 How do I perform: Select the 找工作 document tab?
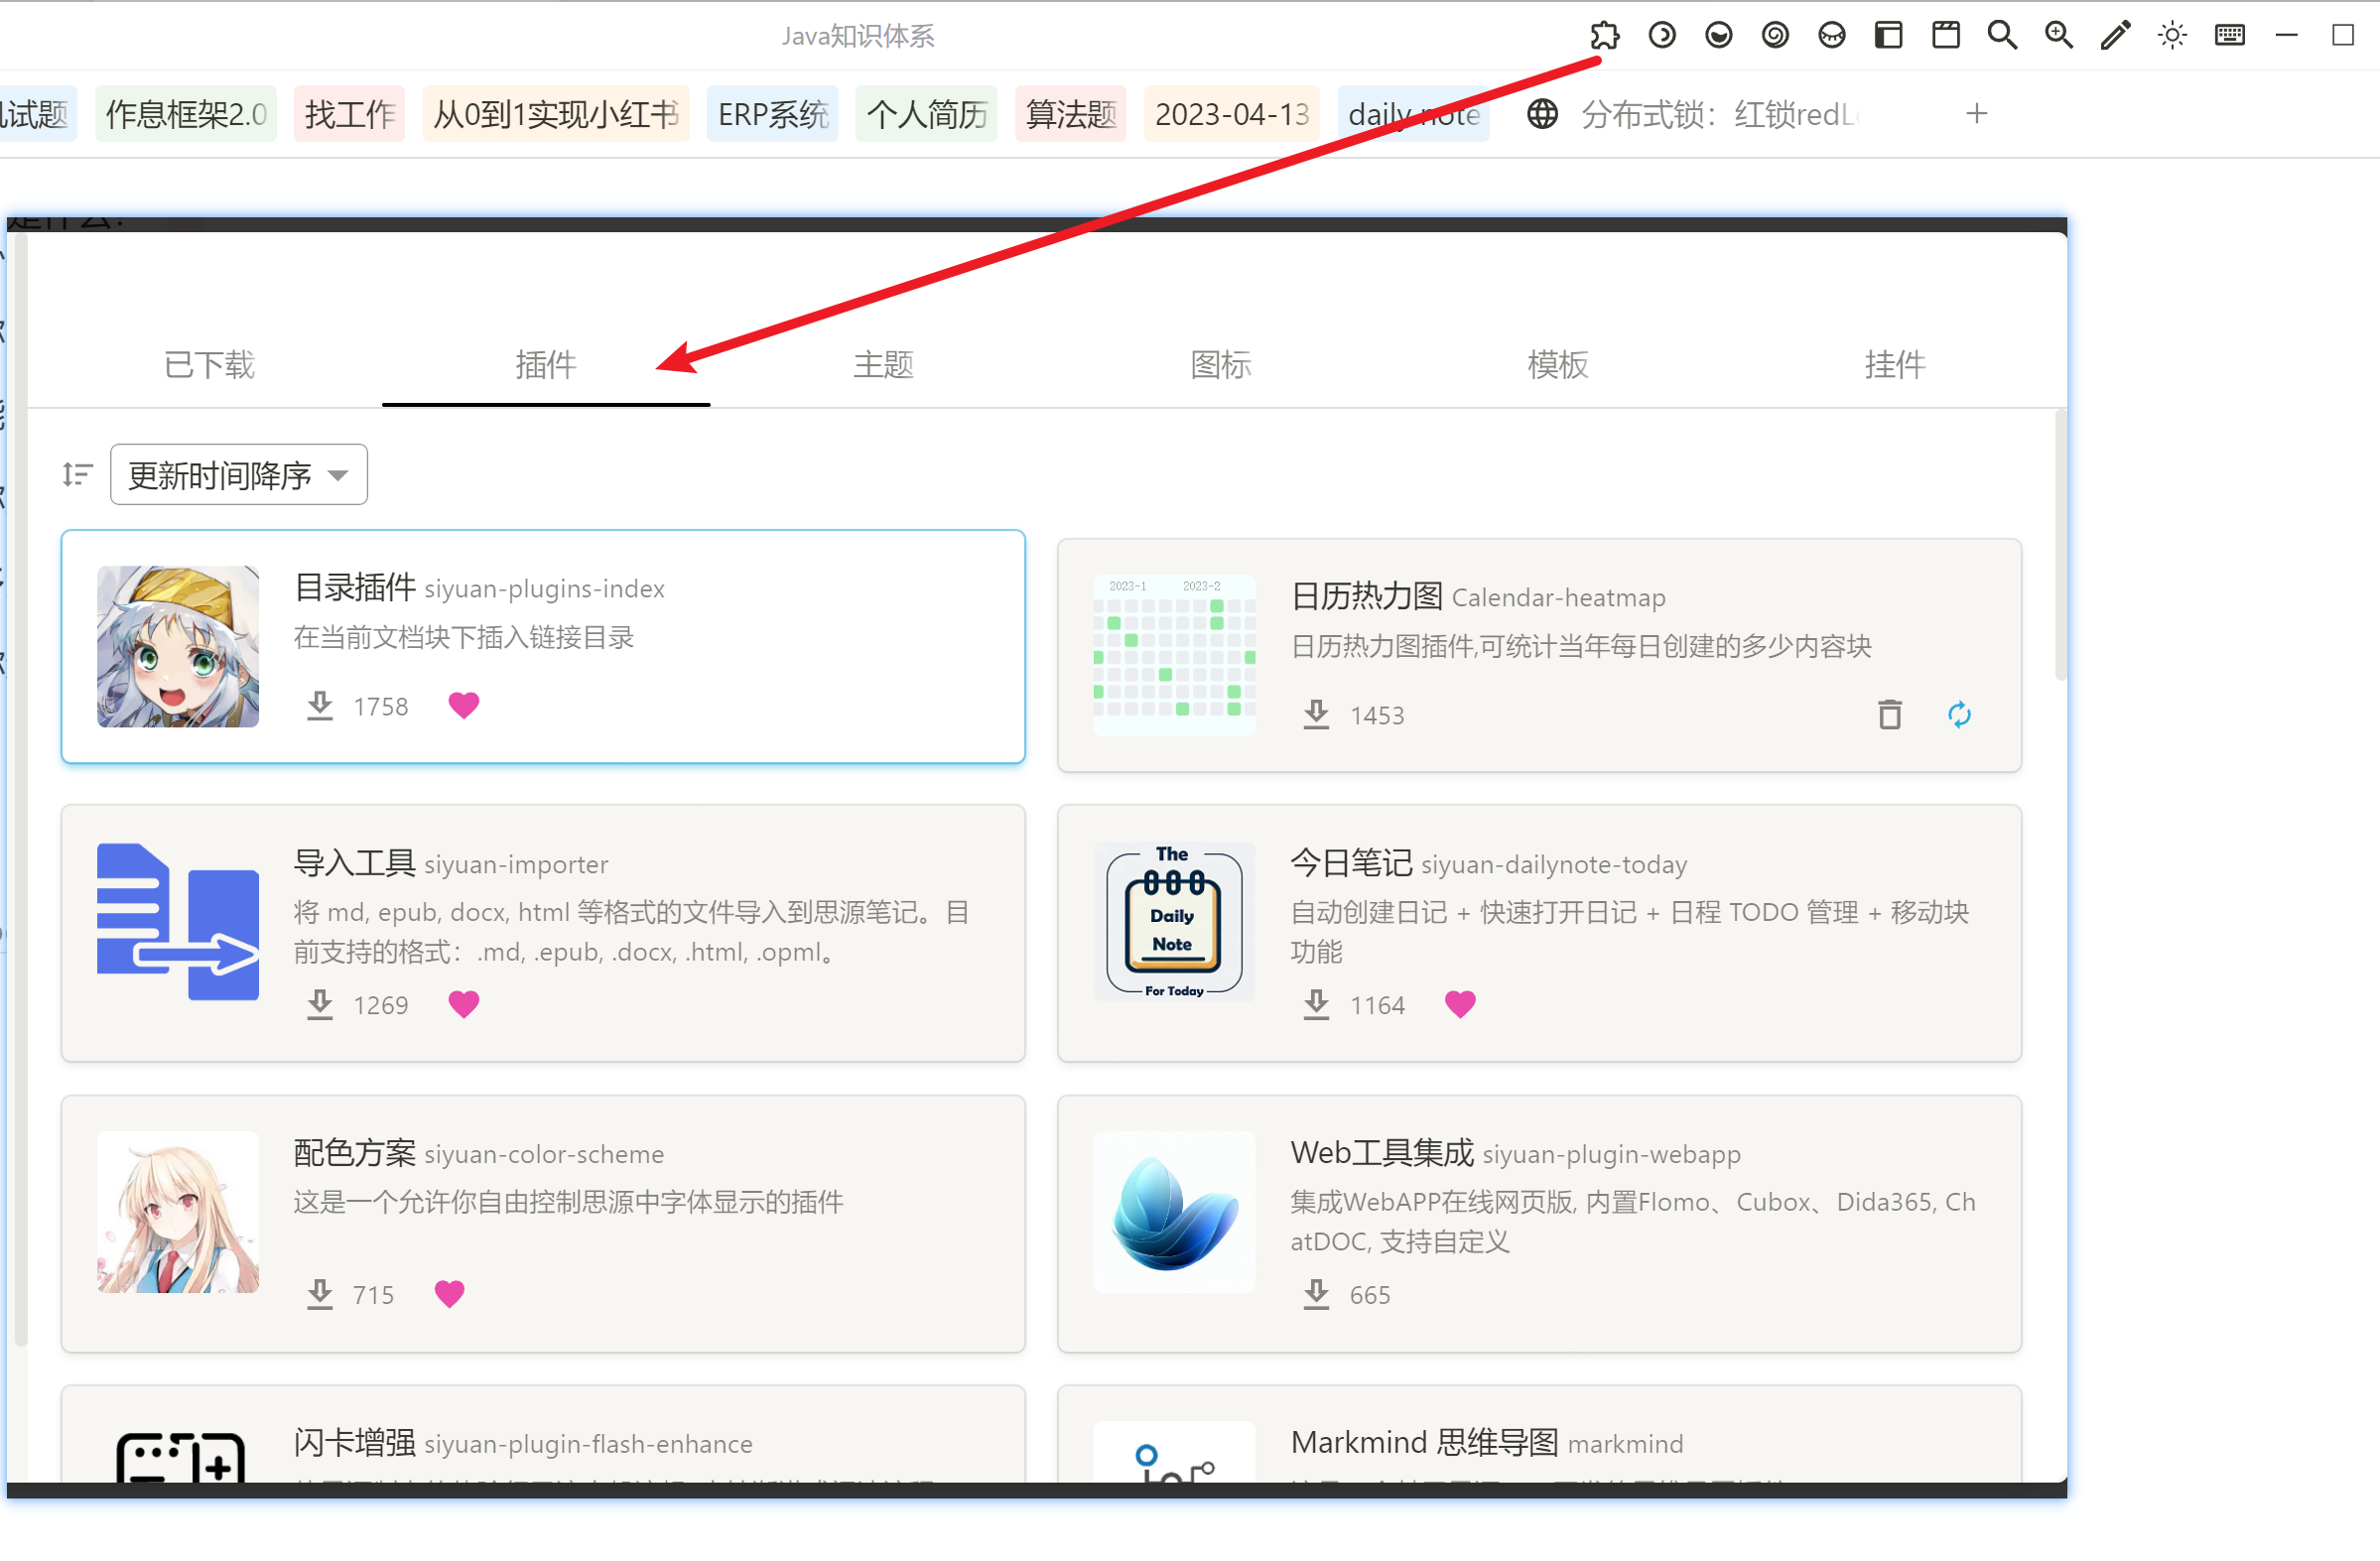click(348, 113)
